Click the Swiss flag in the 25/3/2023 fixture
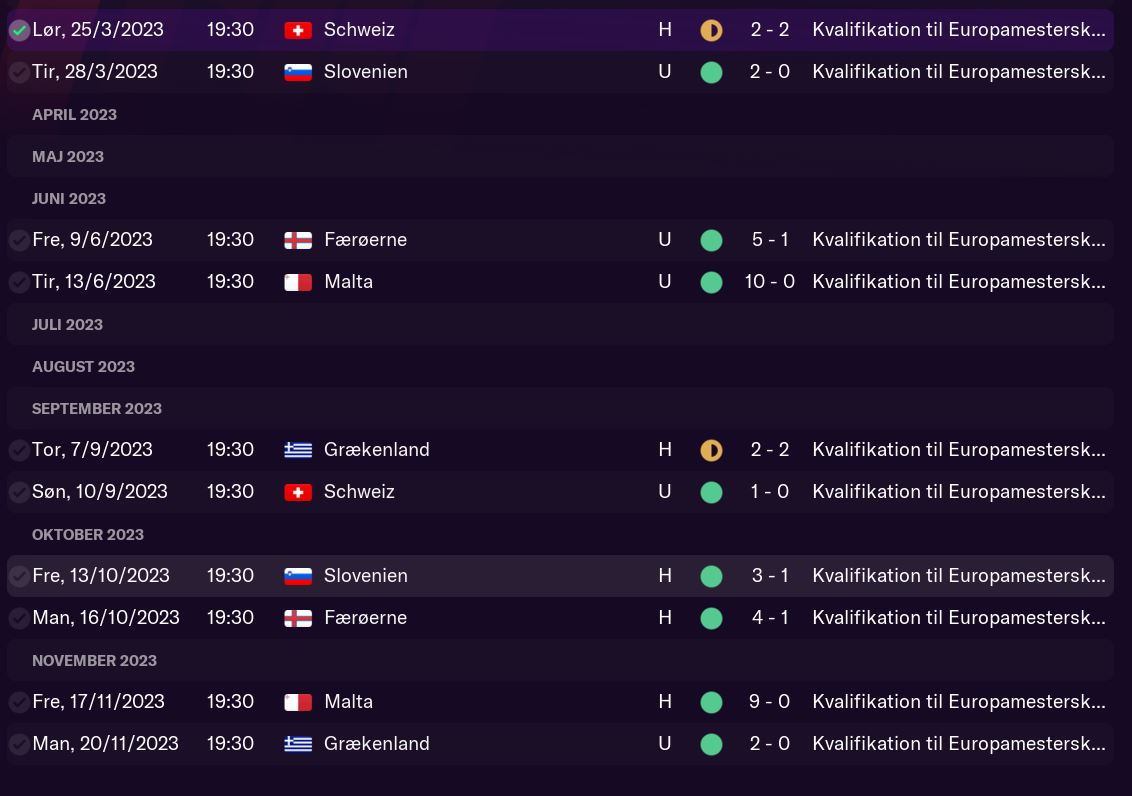The width and height of the screenshot is (1132, 796). tap(298, 30)
